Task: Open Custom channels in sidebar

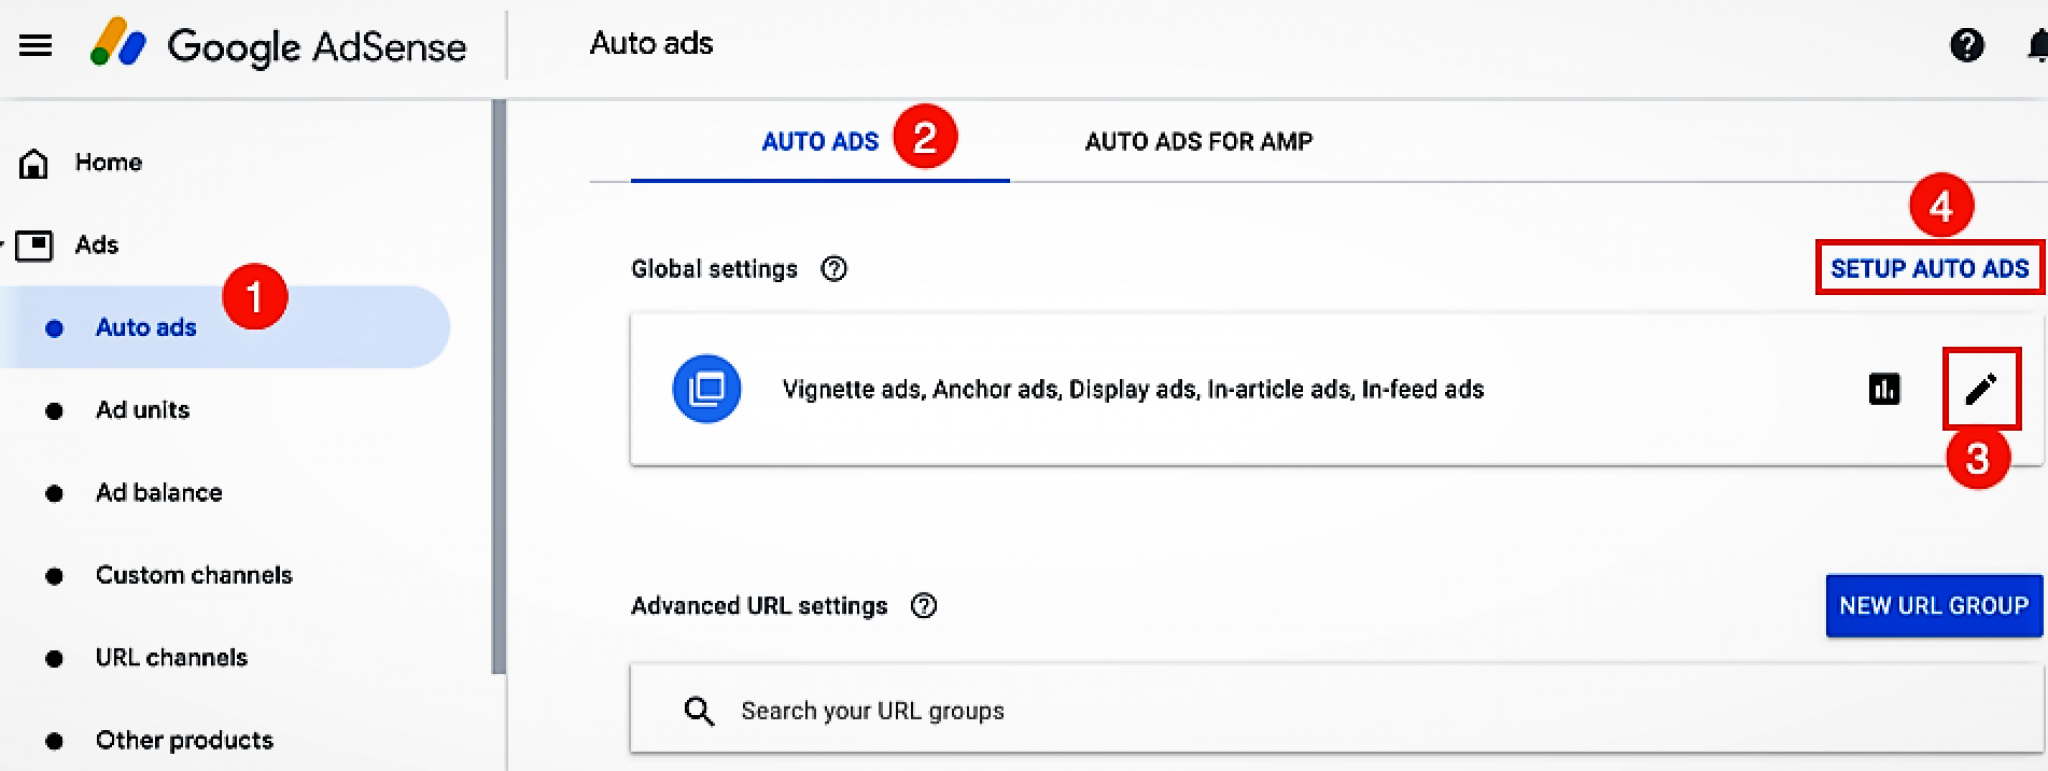Action: click(194, 575)
